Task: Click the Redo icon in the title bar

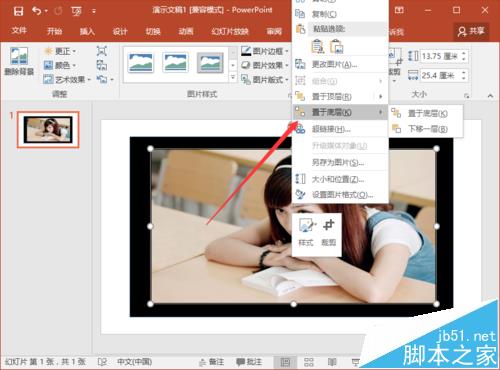Action: click(59, 11)
